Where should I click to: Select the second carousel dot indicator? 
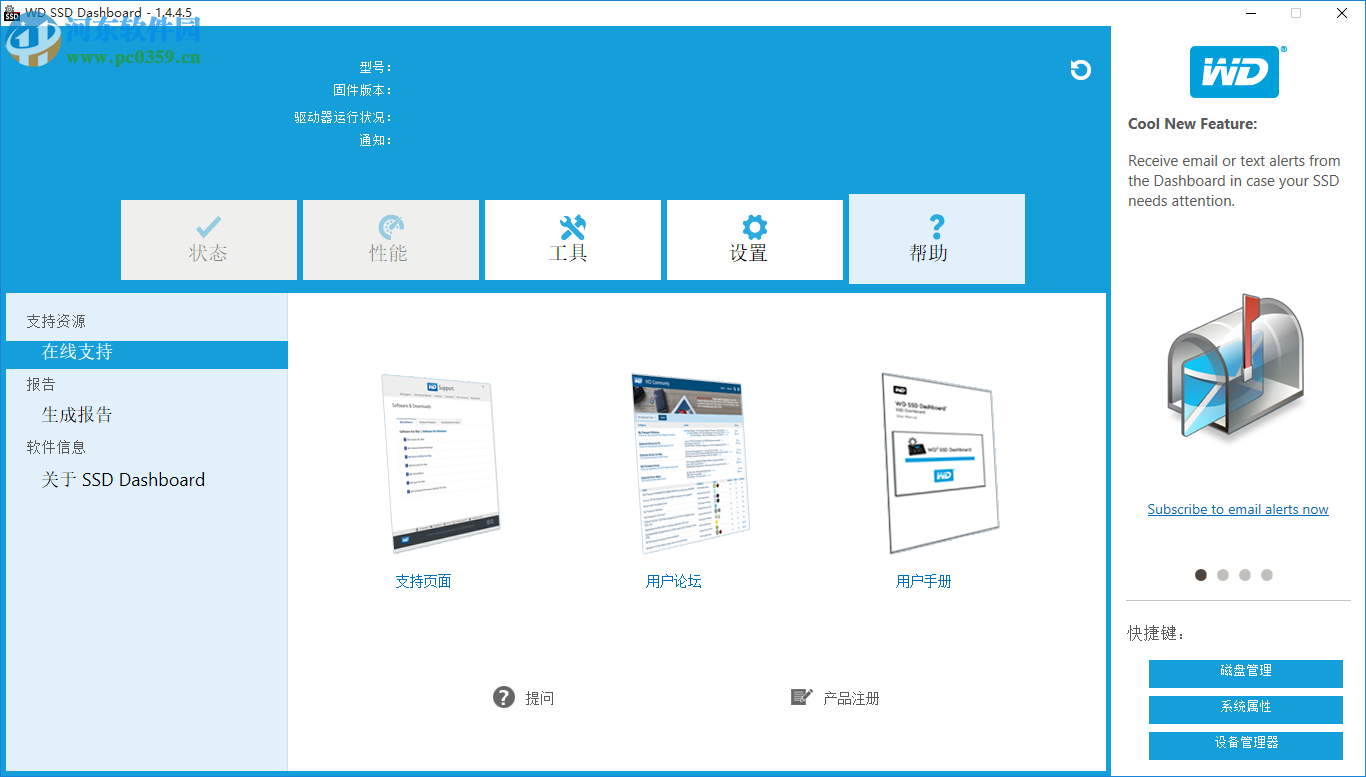(x=1223, y=575)
